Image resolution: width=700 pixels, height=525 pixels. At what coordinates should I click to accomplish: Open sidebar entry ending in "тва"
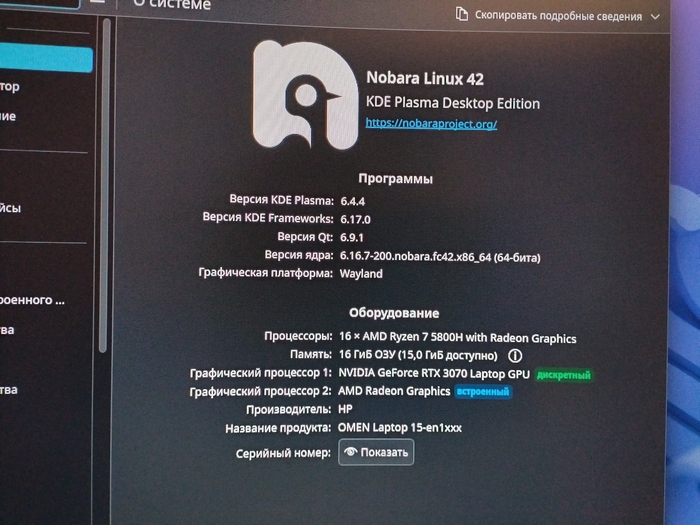click(8, 390)
